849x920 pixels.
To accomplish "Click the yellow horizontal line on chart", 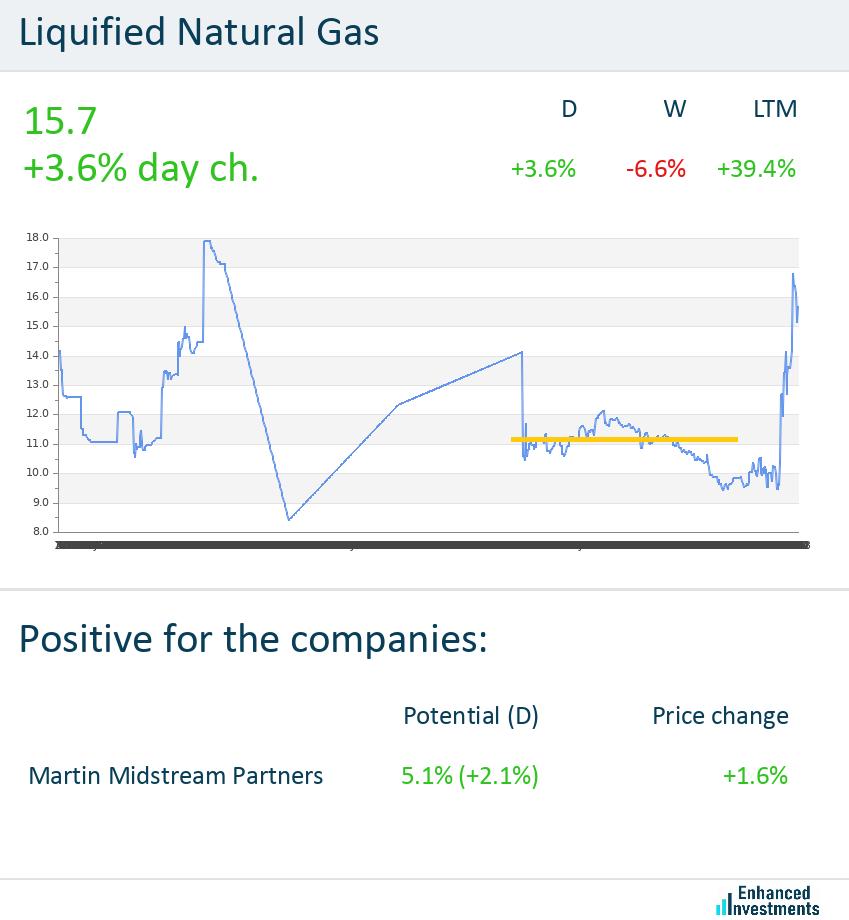I will pos(624,439).
